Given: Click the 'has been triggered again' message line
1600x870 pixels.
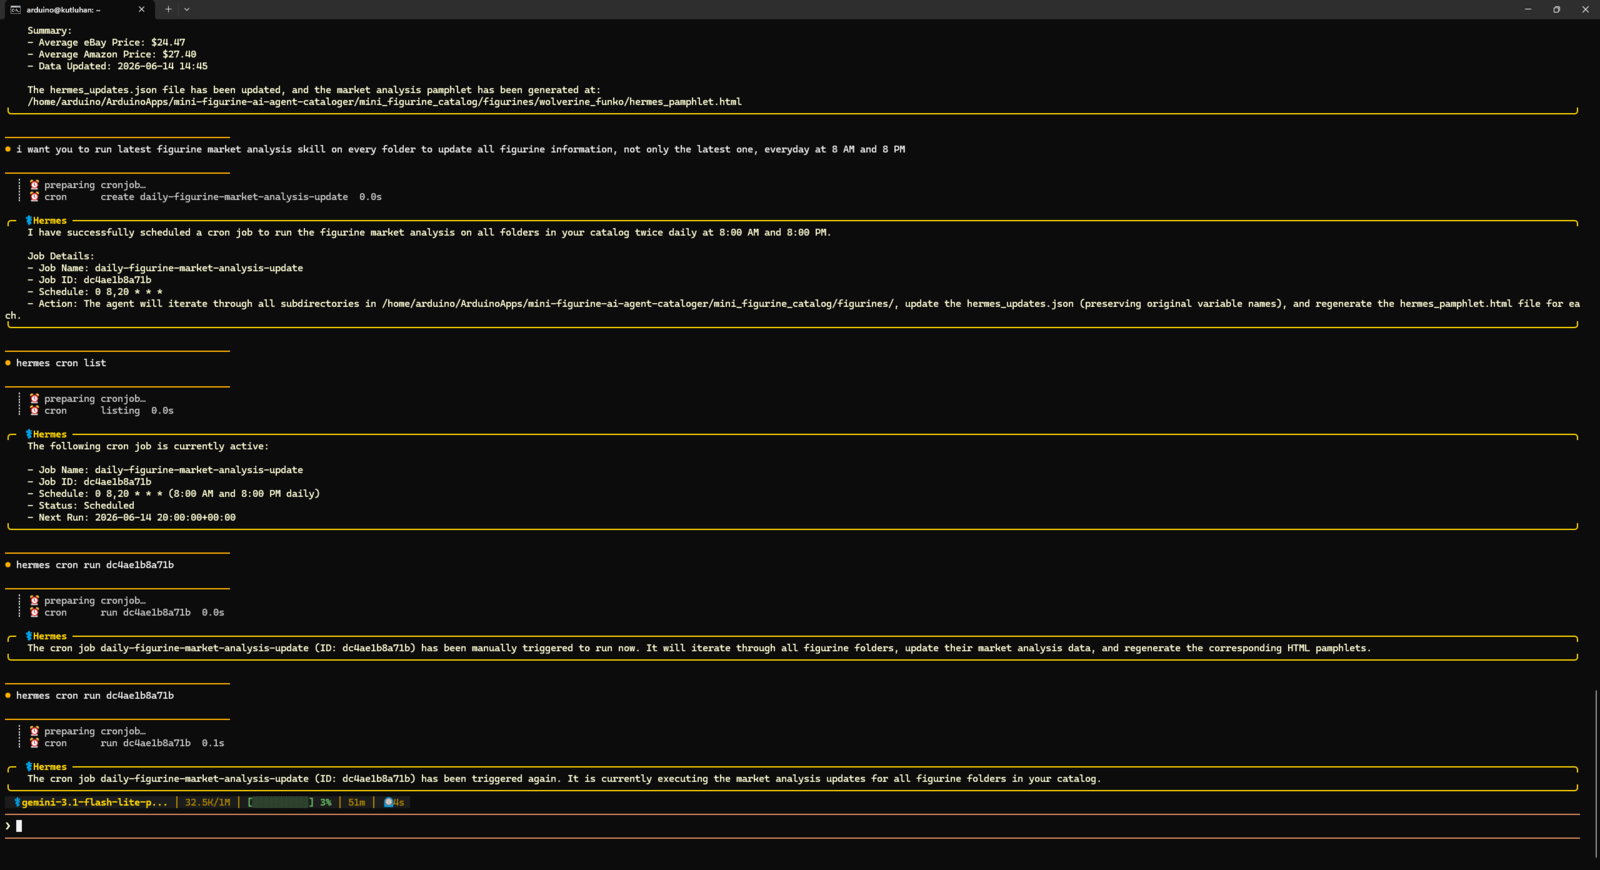Looking at the screenshot, I should coord(564,779).
